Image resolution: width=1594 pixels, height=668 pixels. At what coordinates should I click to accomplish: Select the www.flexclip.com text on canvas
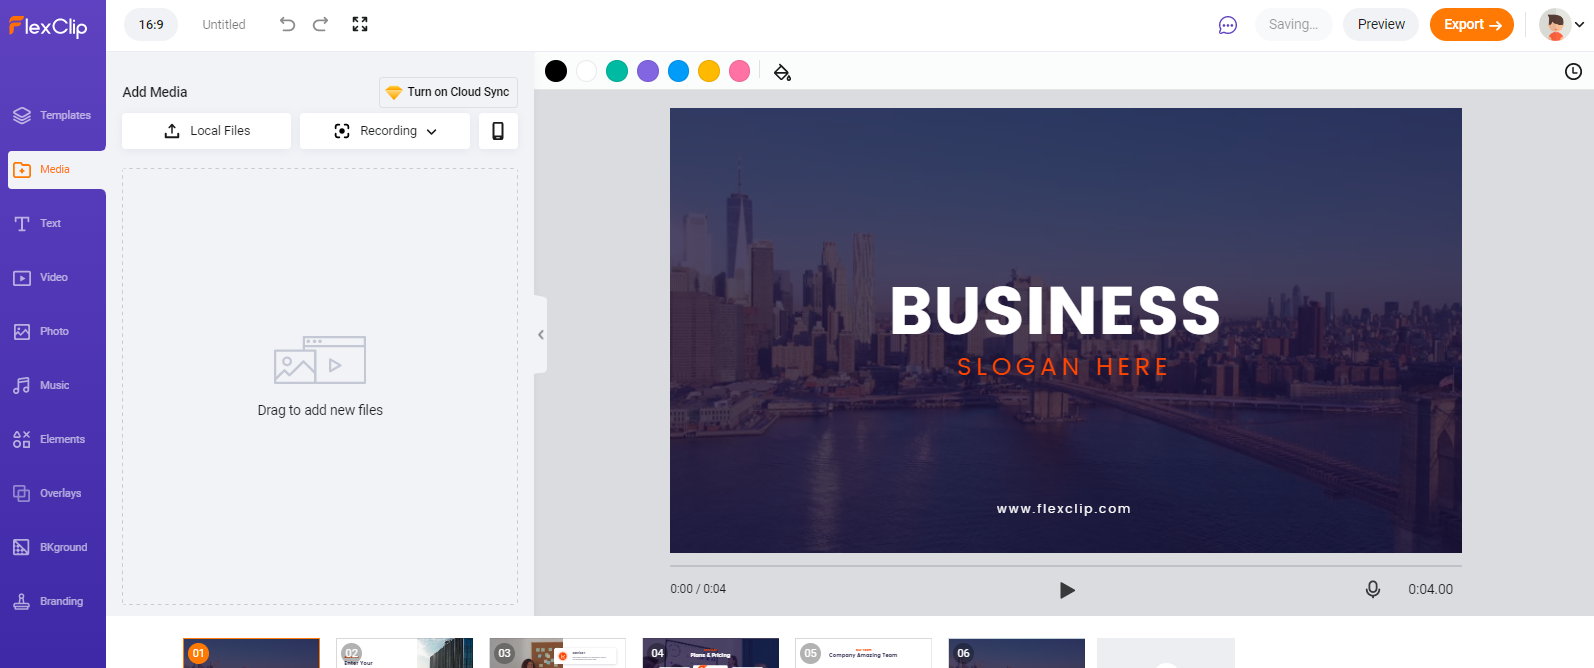(1063, 509)
